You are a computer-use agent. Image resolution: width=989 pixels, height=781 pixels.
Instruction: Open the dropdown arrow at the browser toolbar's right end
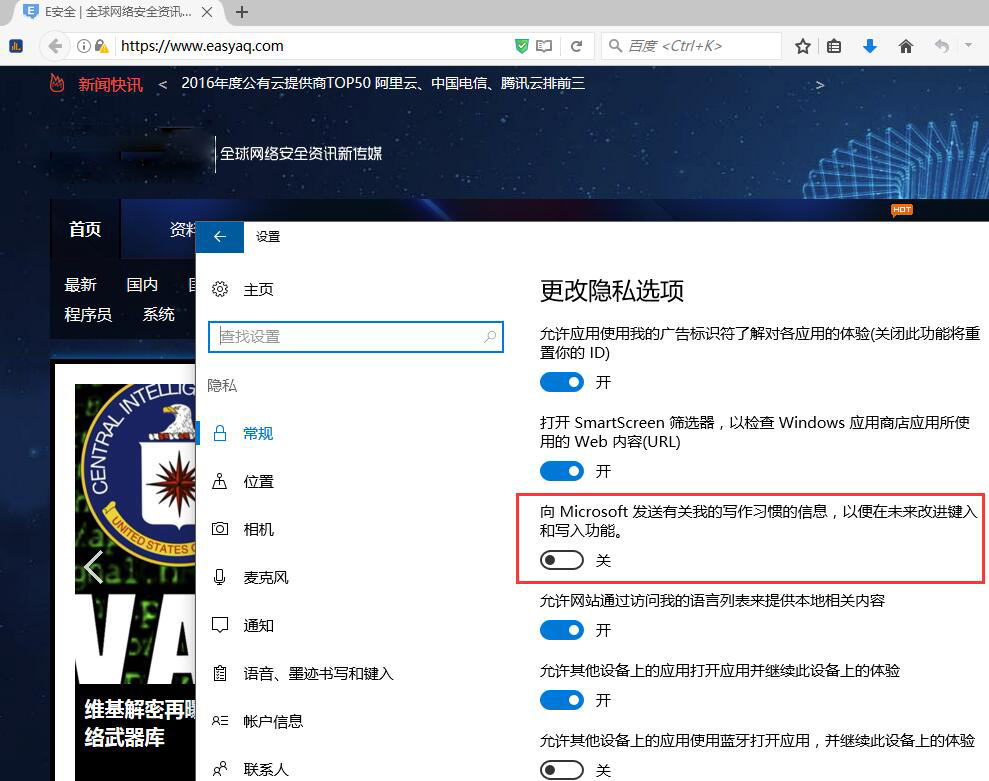tap(968, 45)
